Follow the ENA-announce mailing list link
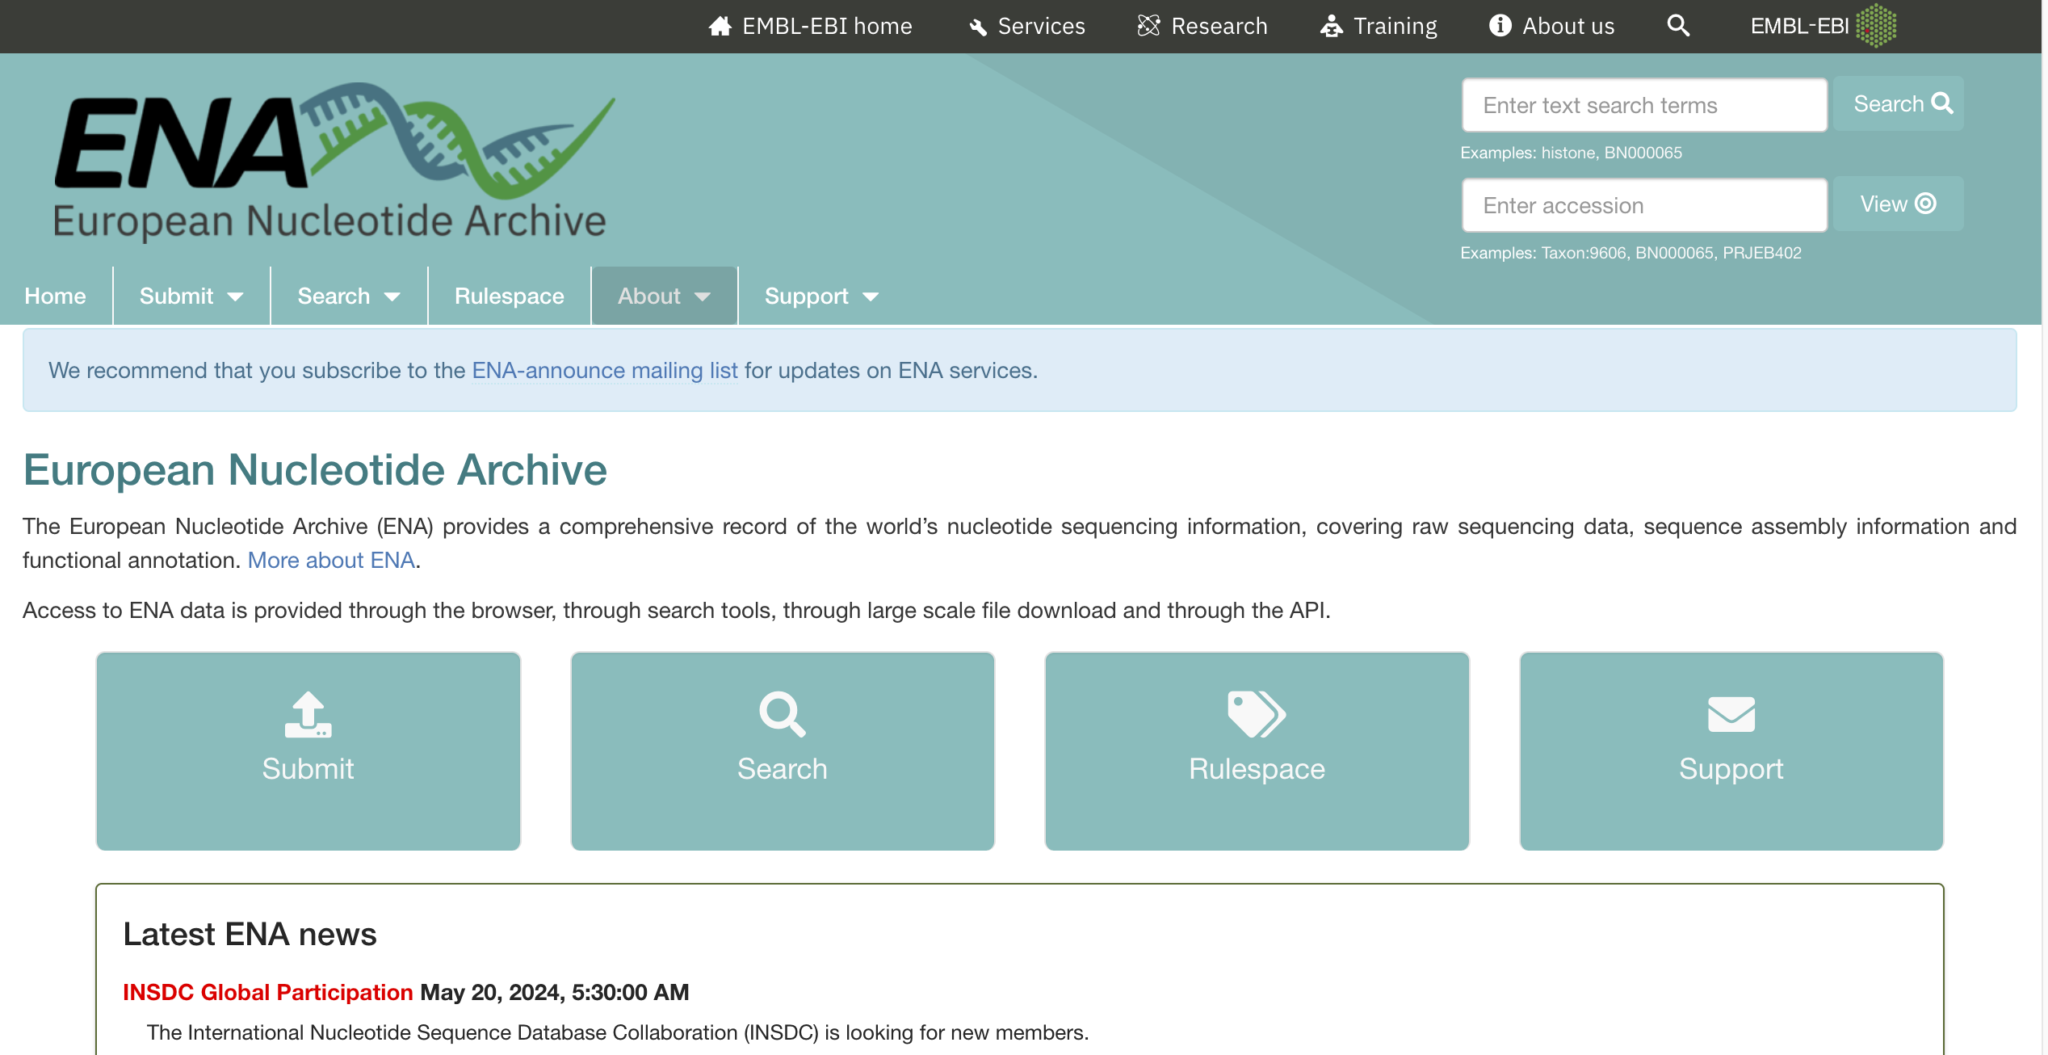 (x=604, y=370)
